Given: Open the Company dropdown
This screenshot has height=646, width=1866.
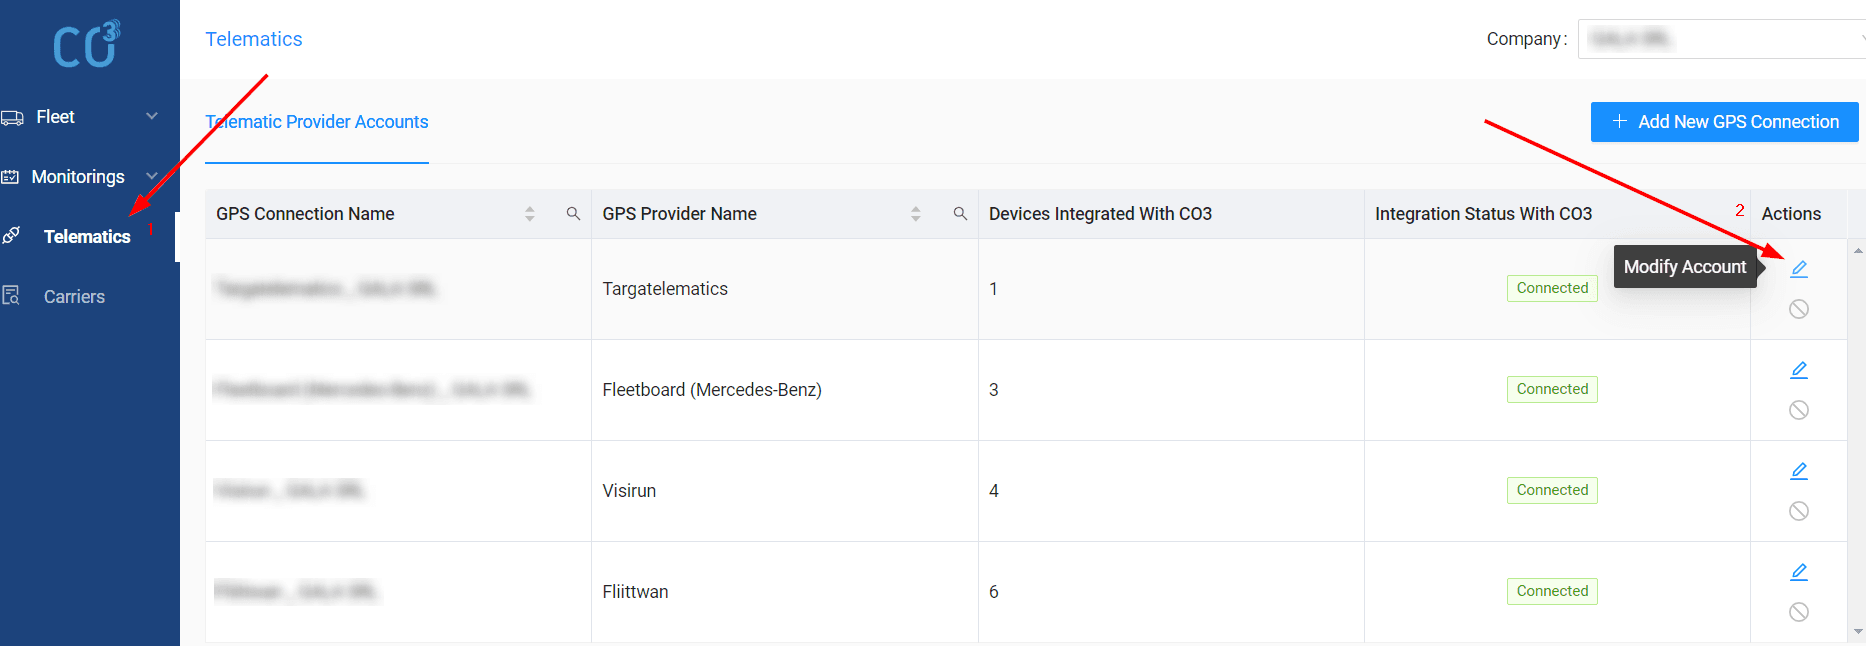Looking at the screenshot, I should pyautogui.click(x=1721, y=39).
